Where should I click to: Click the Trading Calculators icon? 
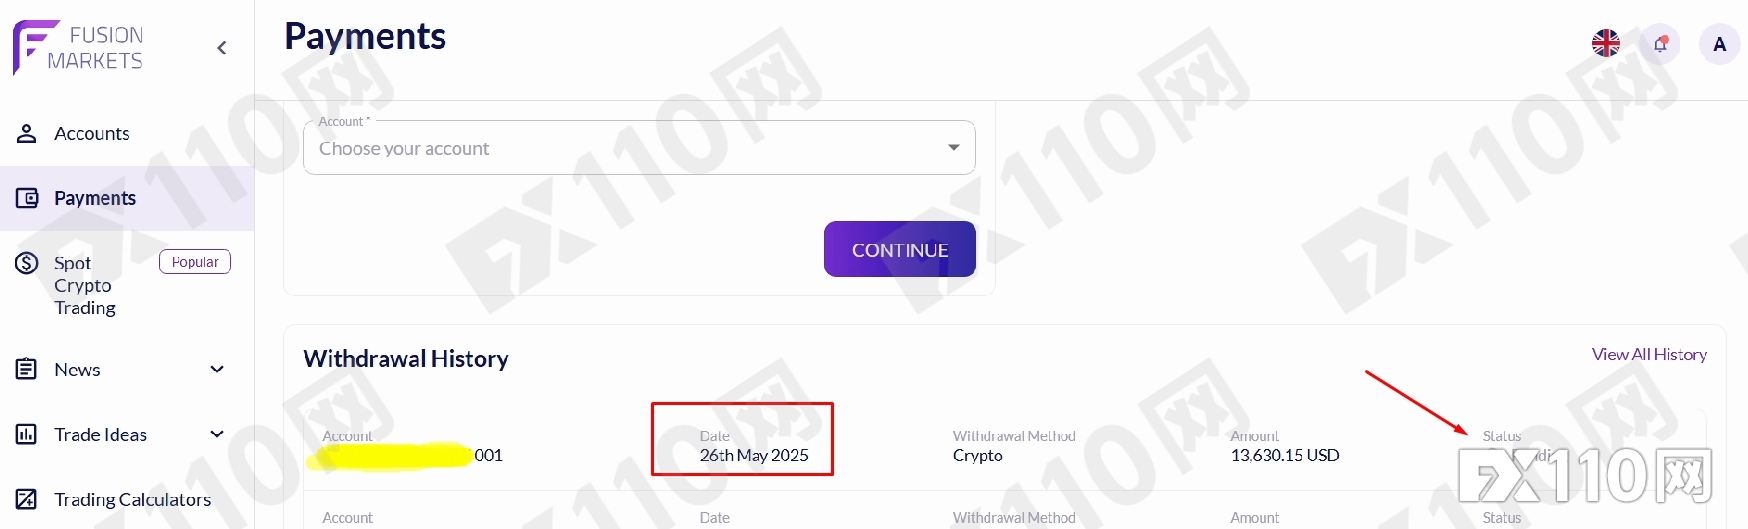[x=27, y=499]
